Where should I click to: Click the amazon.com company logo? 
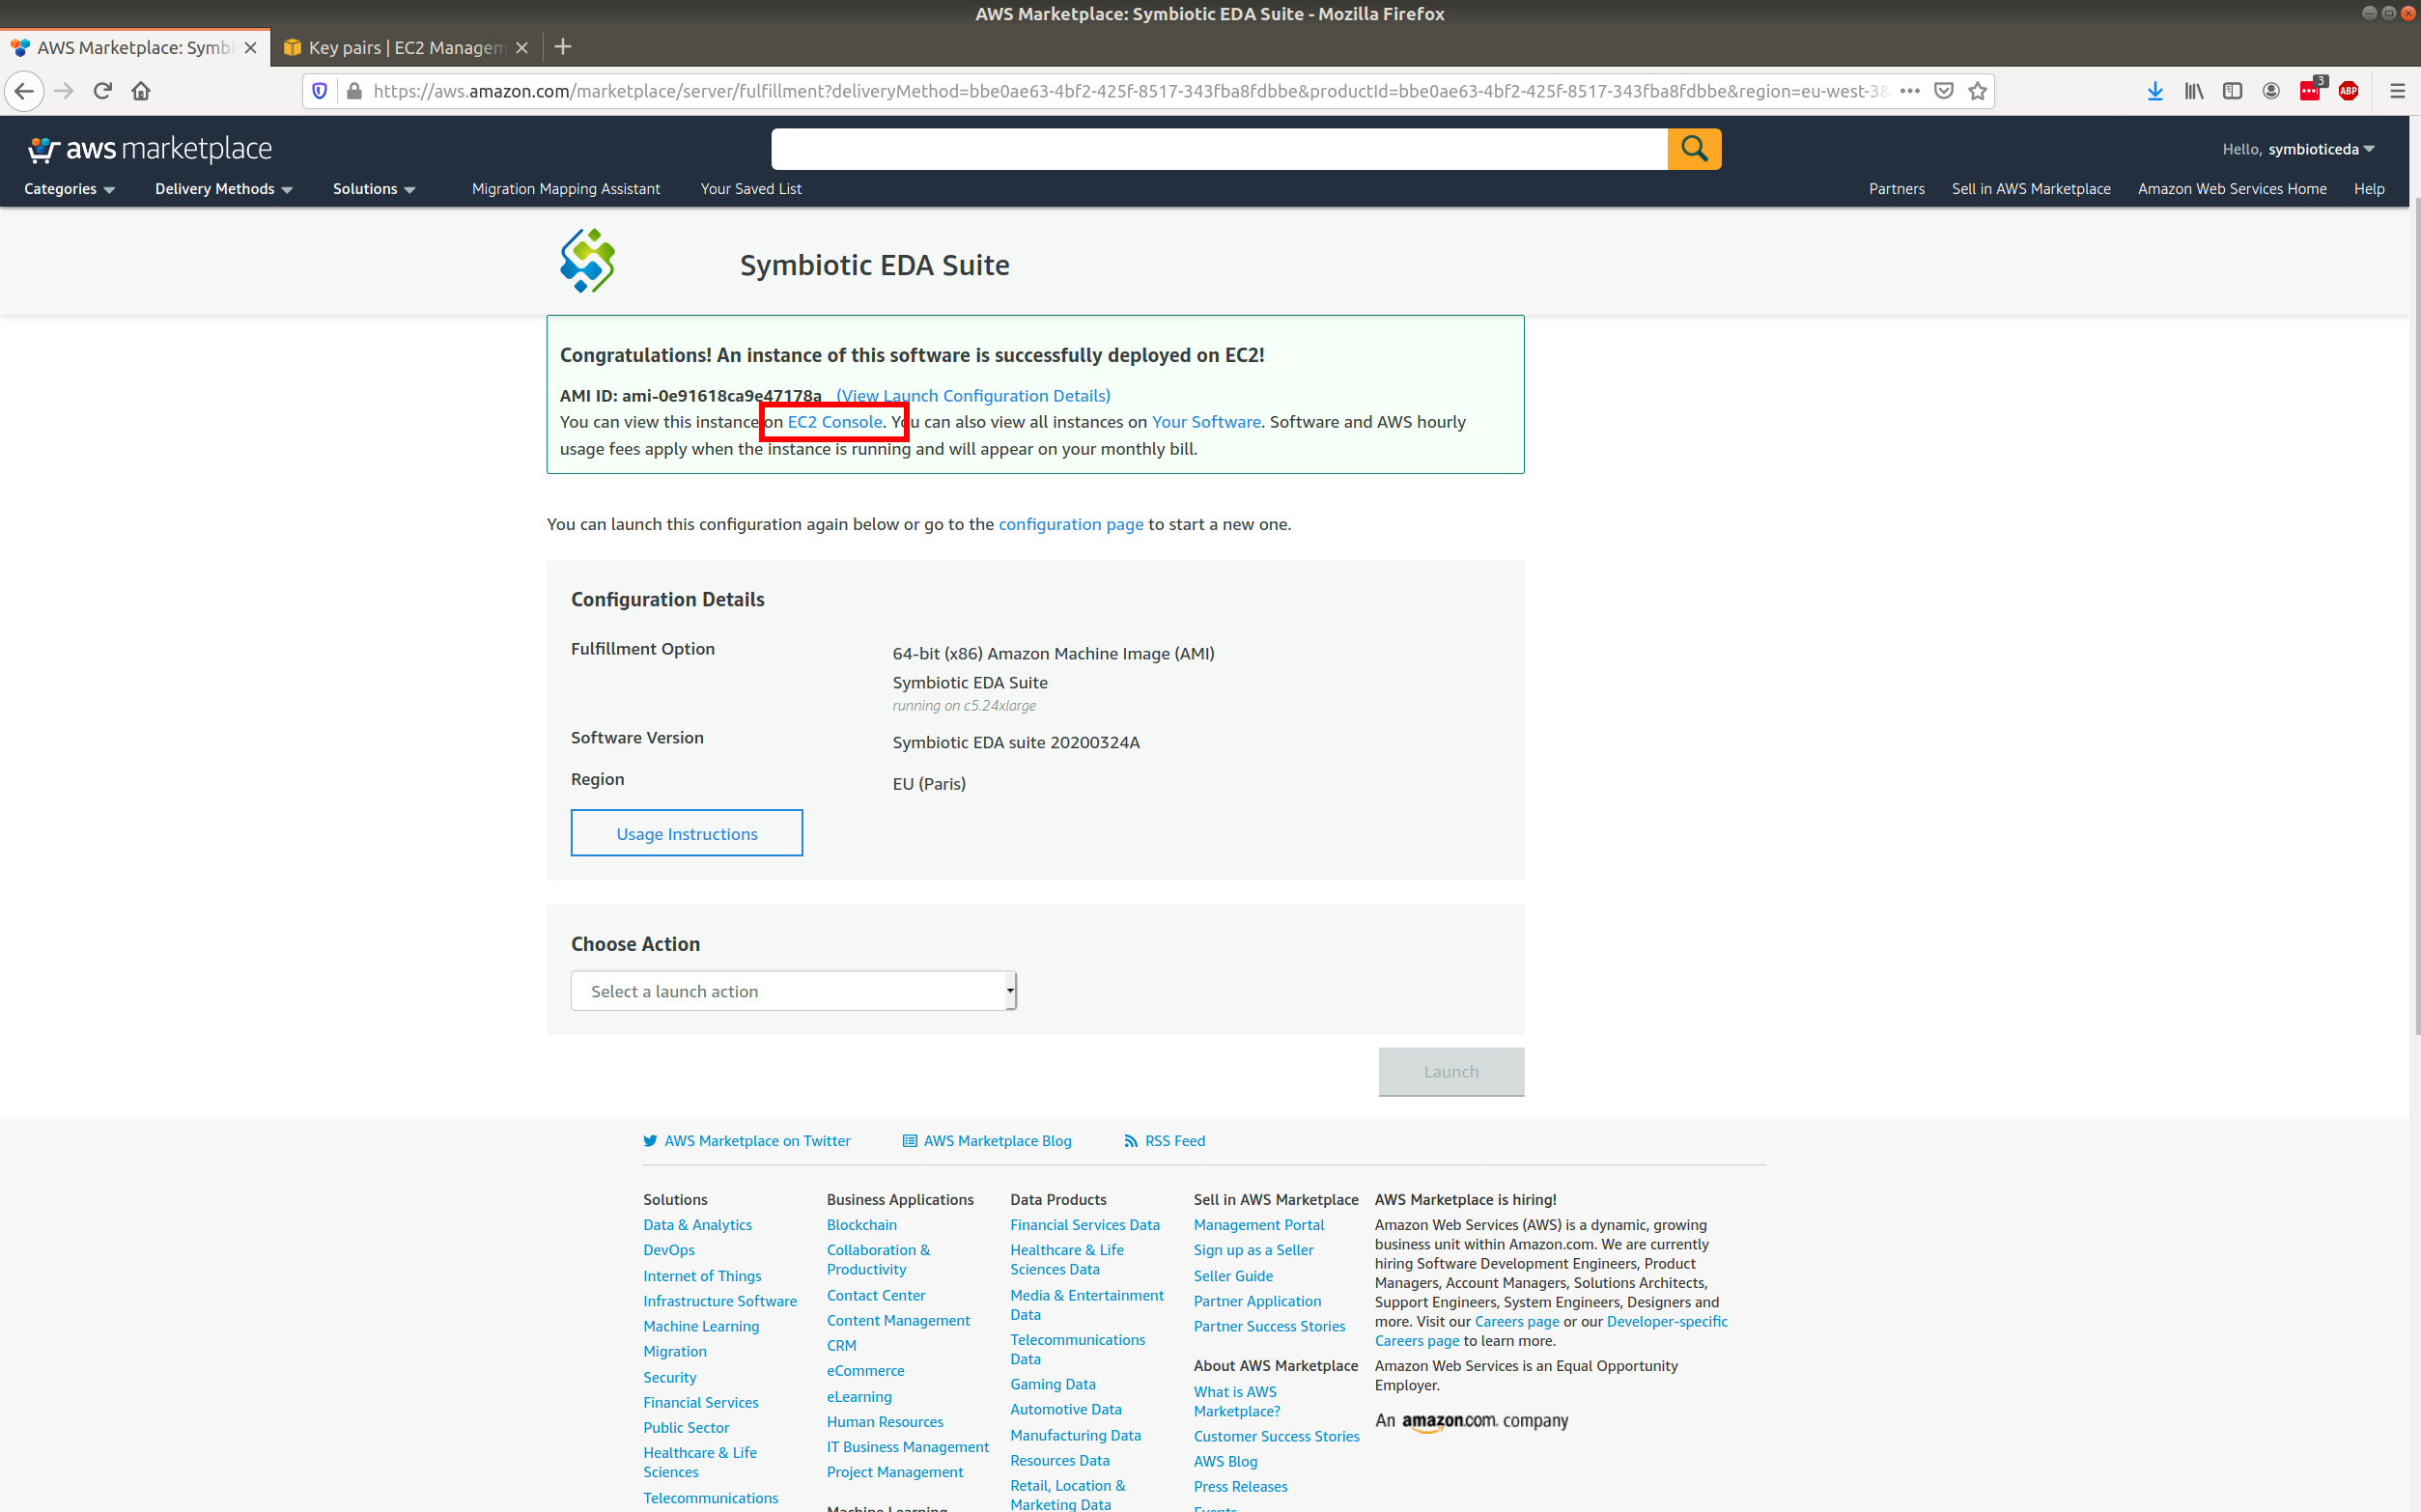click(1472, 1421)
